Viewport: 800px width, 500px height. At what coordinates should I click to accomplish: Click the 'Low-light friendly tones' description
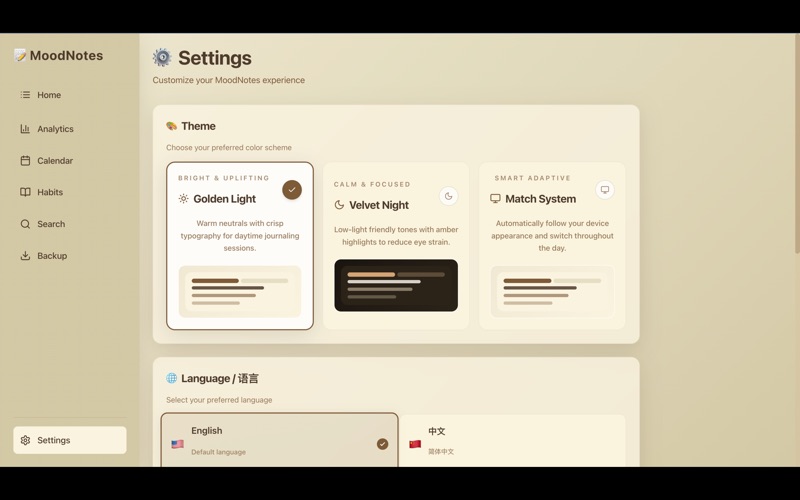pos(396,236)
